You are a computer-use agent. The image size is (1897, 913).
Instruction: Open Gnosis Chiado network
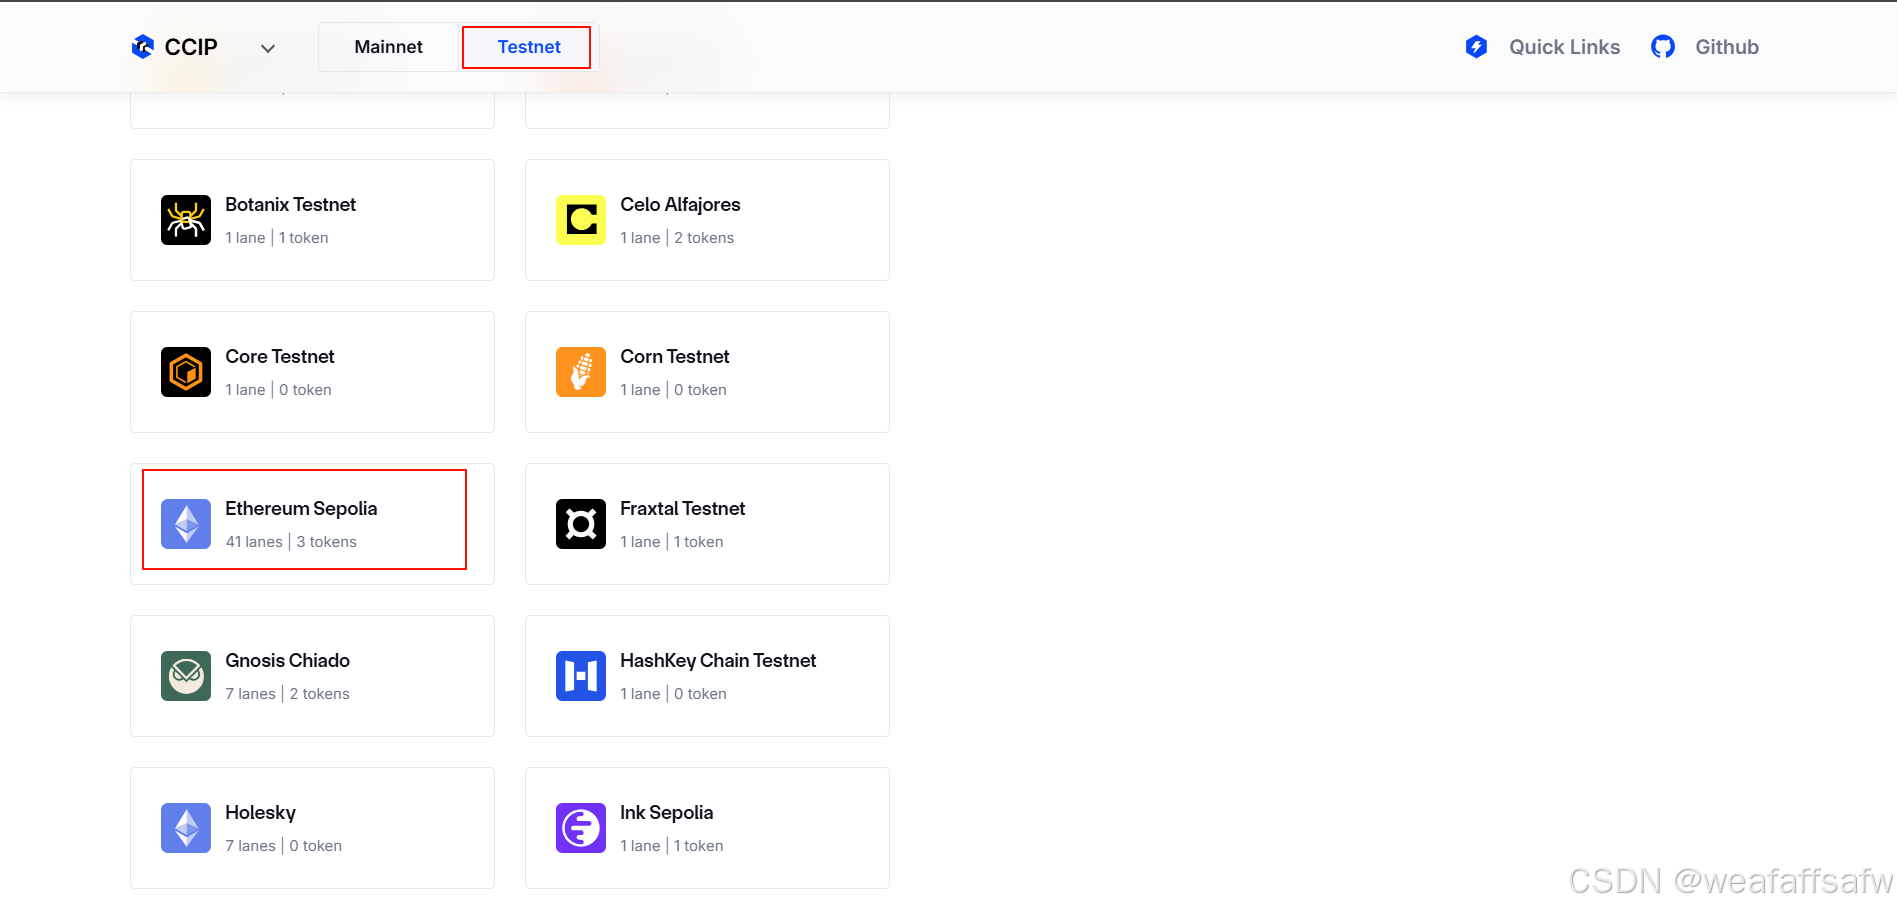pyautogui.click(x=312, y=676)
